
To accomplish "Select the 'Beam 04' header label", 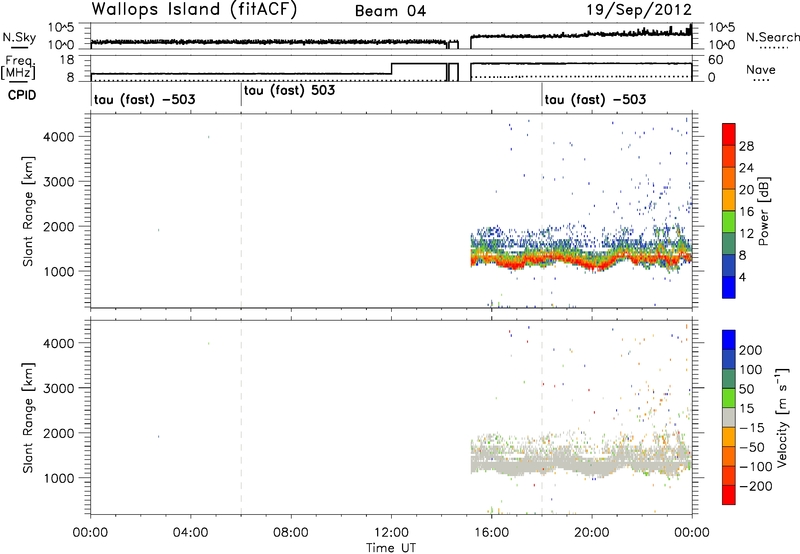I will click(x=390, y=11).
